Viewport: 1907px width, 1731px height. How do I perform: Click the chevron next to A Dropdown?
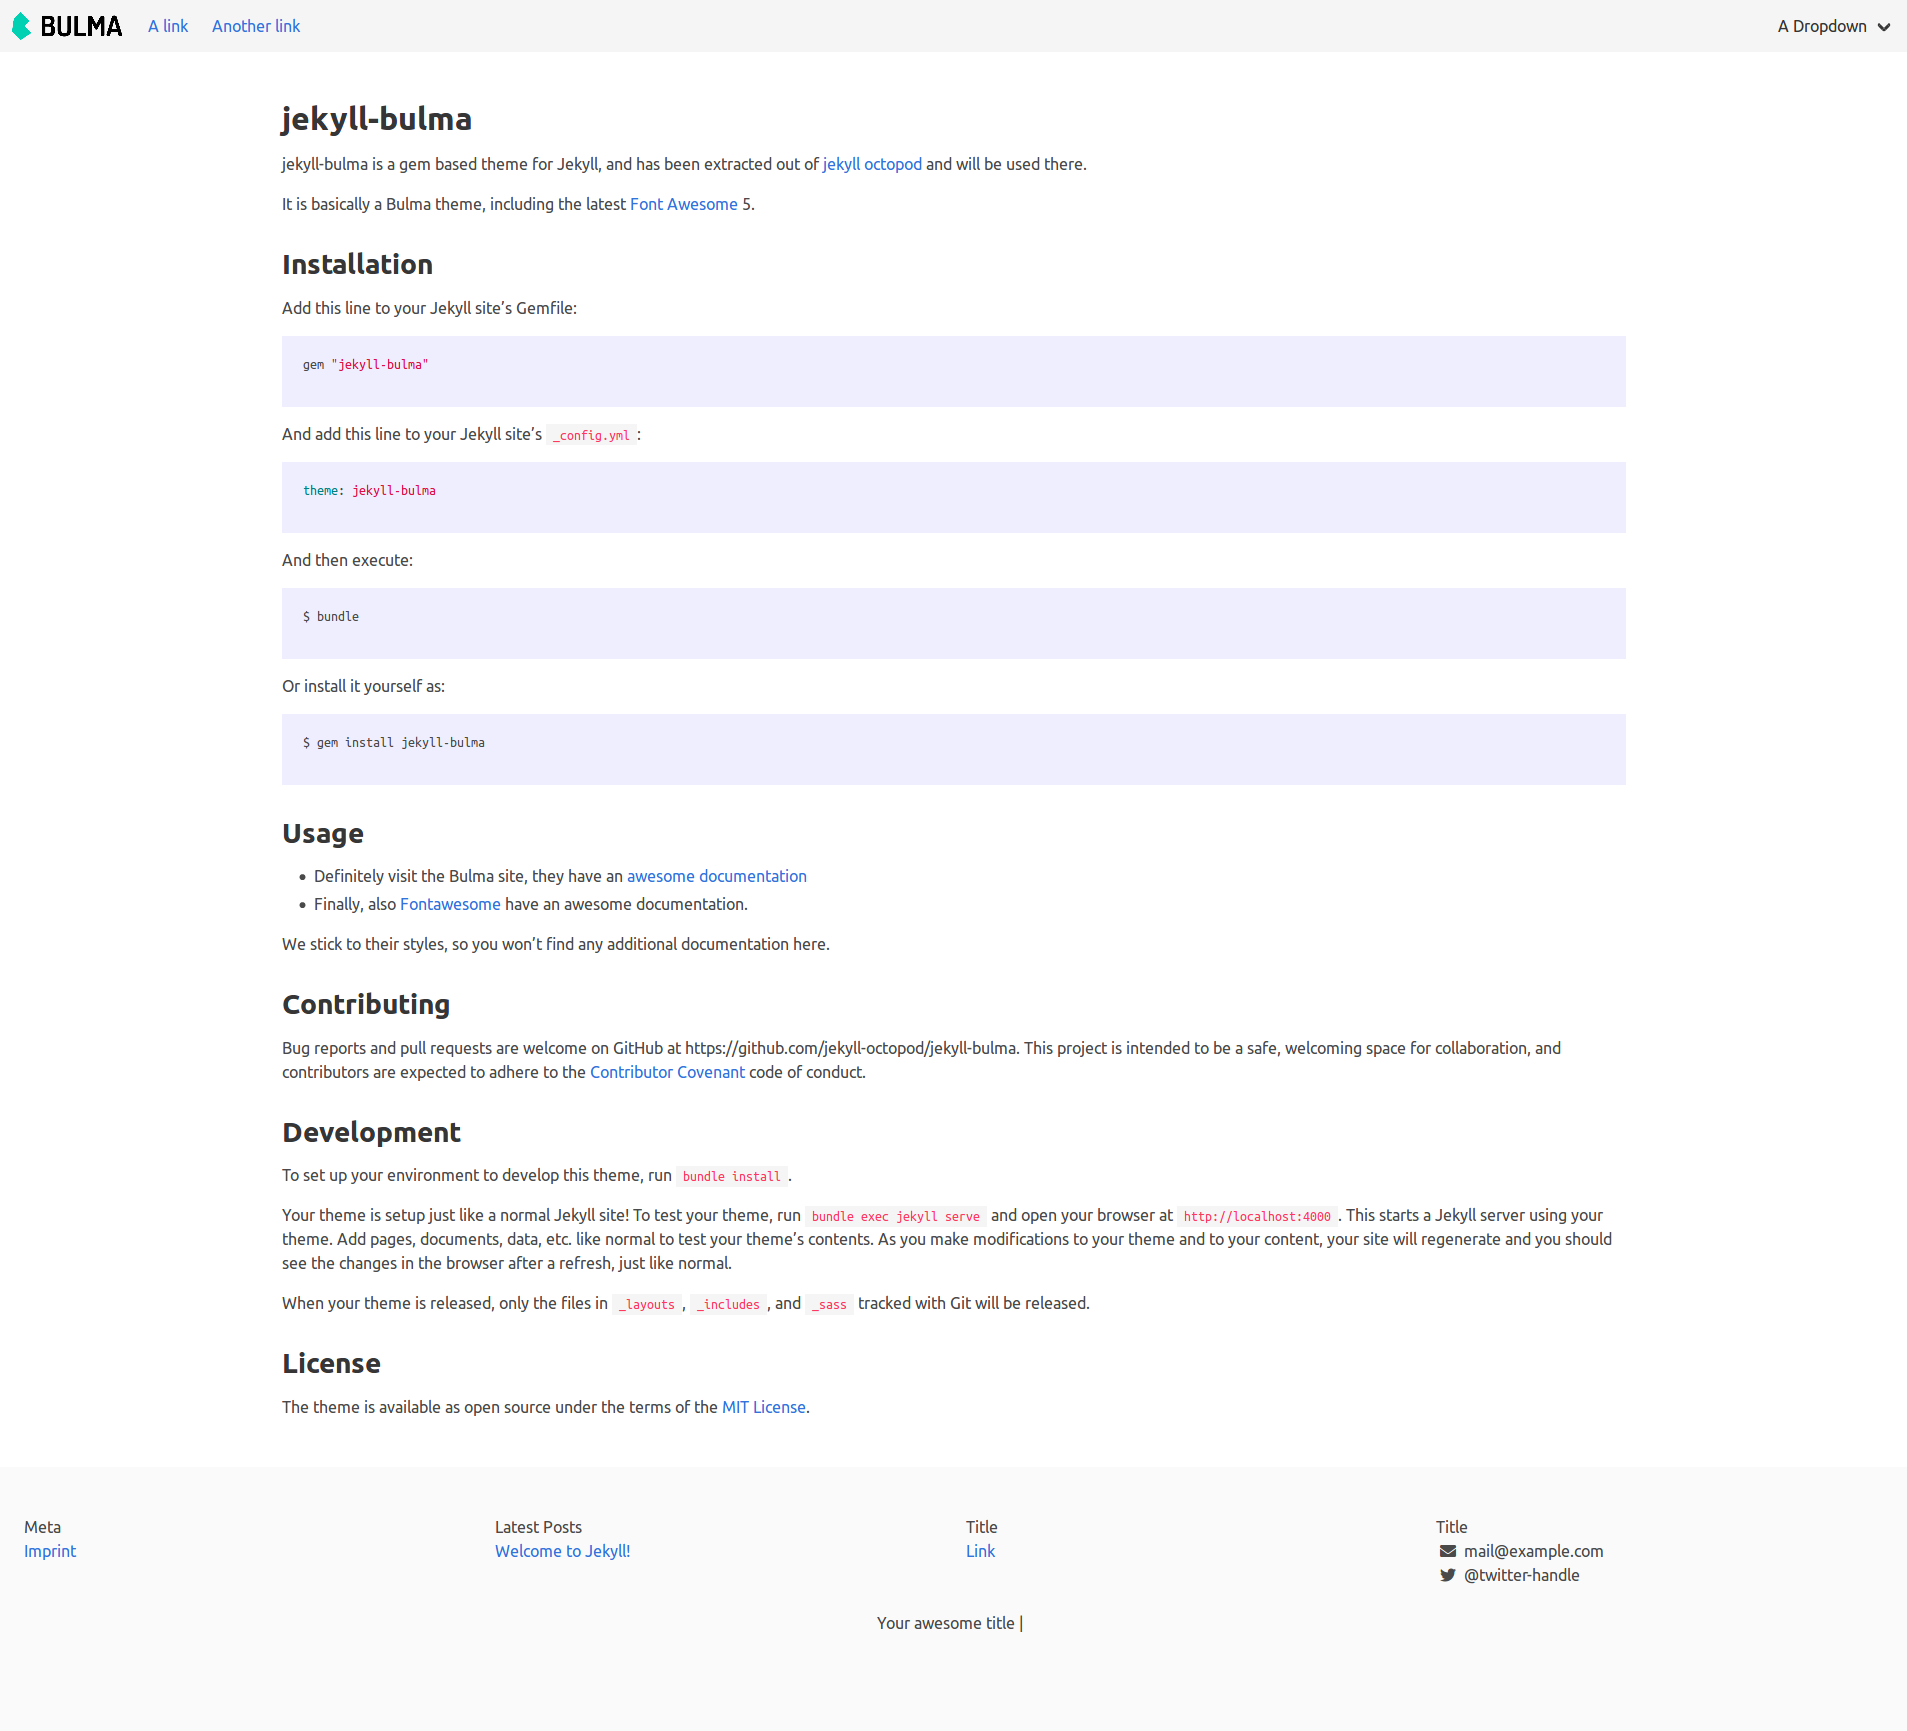coord(1884,27)
